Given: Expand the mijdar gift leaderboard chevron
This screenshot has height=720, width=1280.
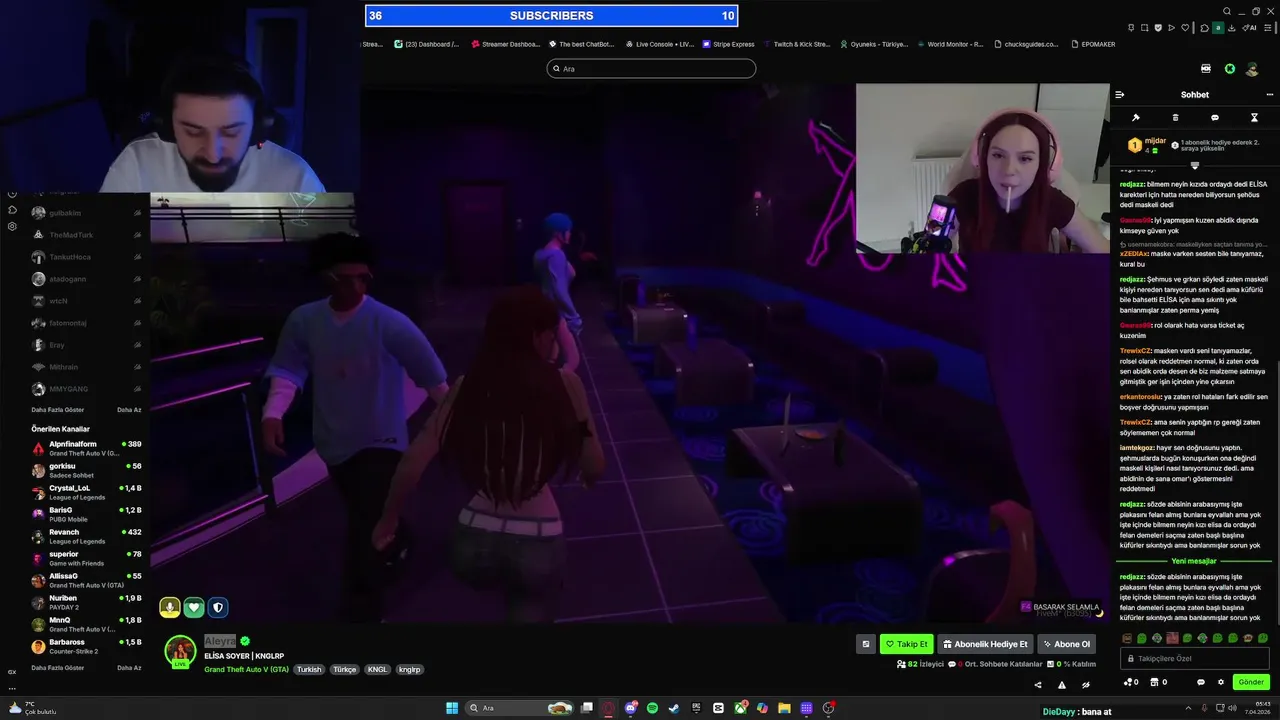Looking at the screenshot, I should [x=1194, y=165].
